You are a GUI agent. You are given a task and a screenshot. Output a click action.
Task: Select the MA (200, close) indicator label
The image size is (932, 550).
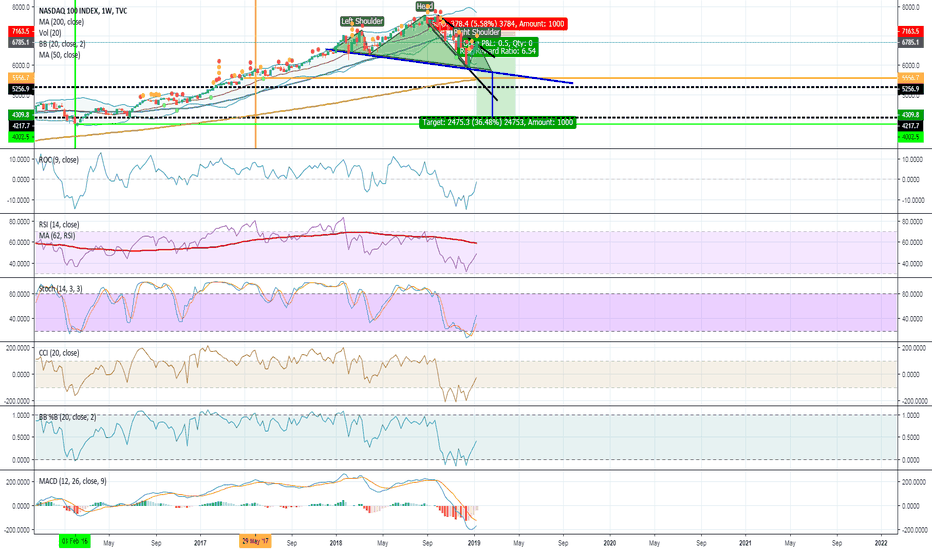point(61,22)
